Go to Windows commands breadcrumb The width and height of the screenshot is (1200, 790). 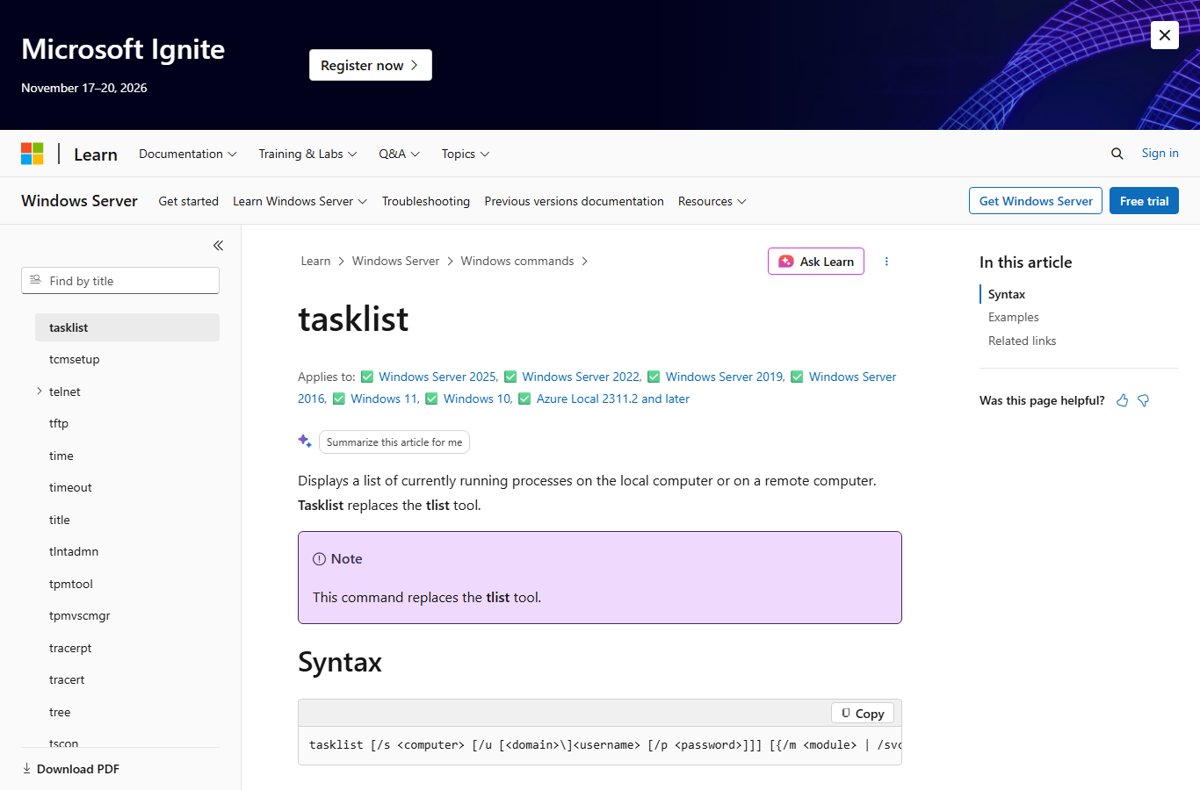(x=517, y=261)
